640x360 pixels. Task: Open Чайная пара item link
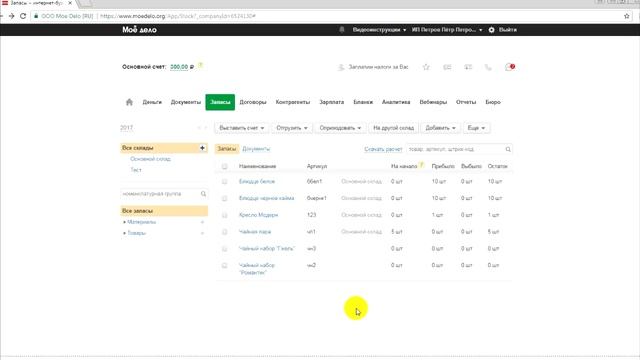point(255,232)
